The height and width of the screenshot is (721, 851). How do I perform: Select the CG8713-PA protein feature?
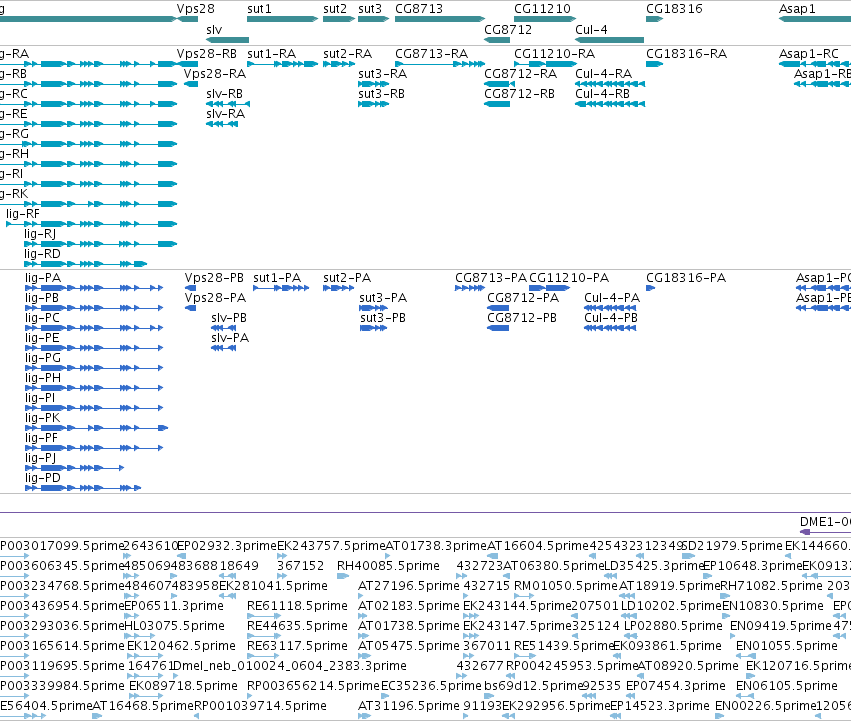pos(470,288)
